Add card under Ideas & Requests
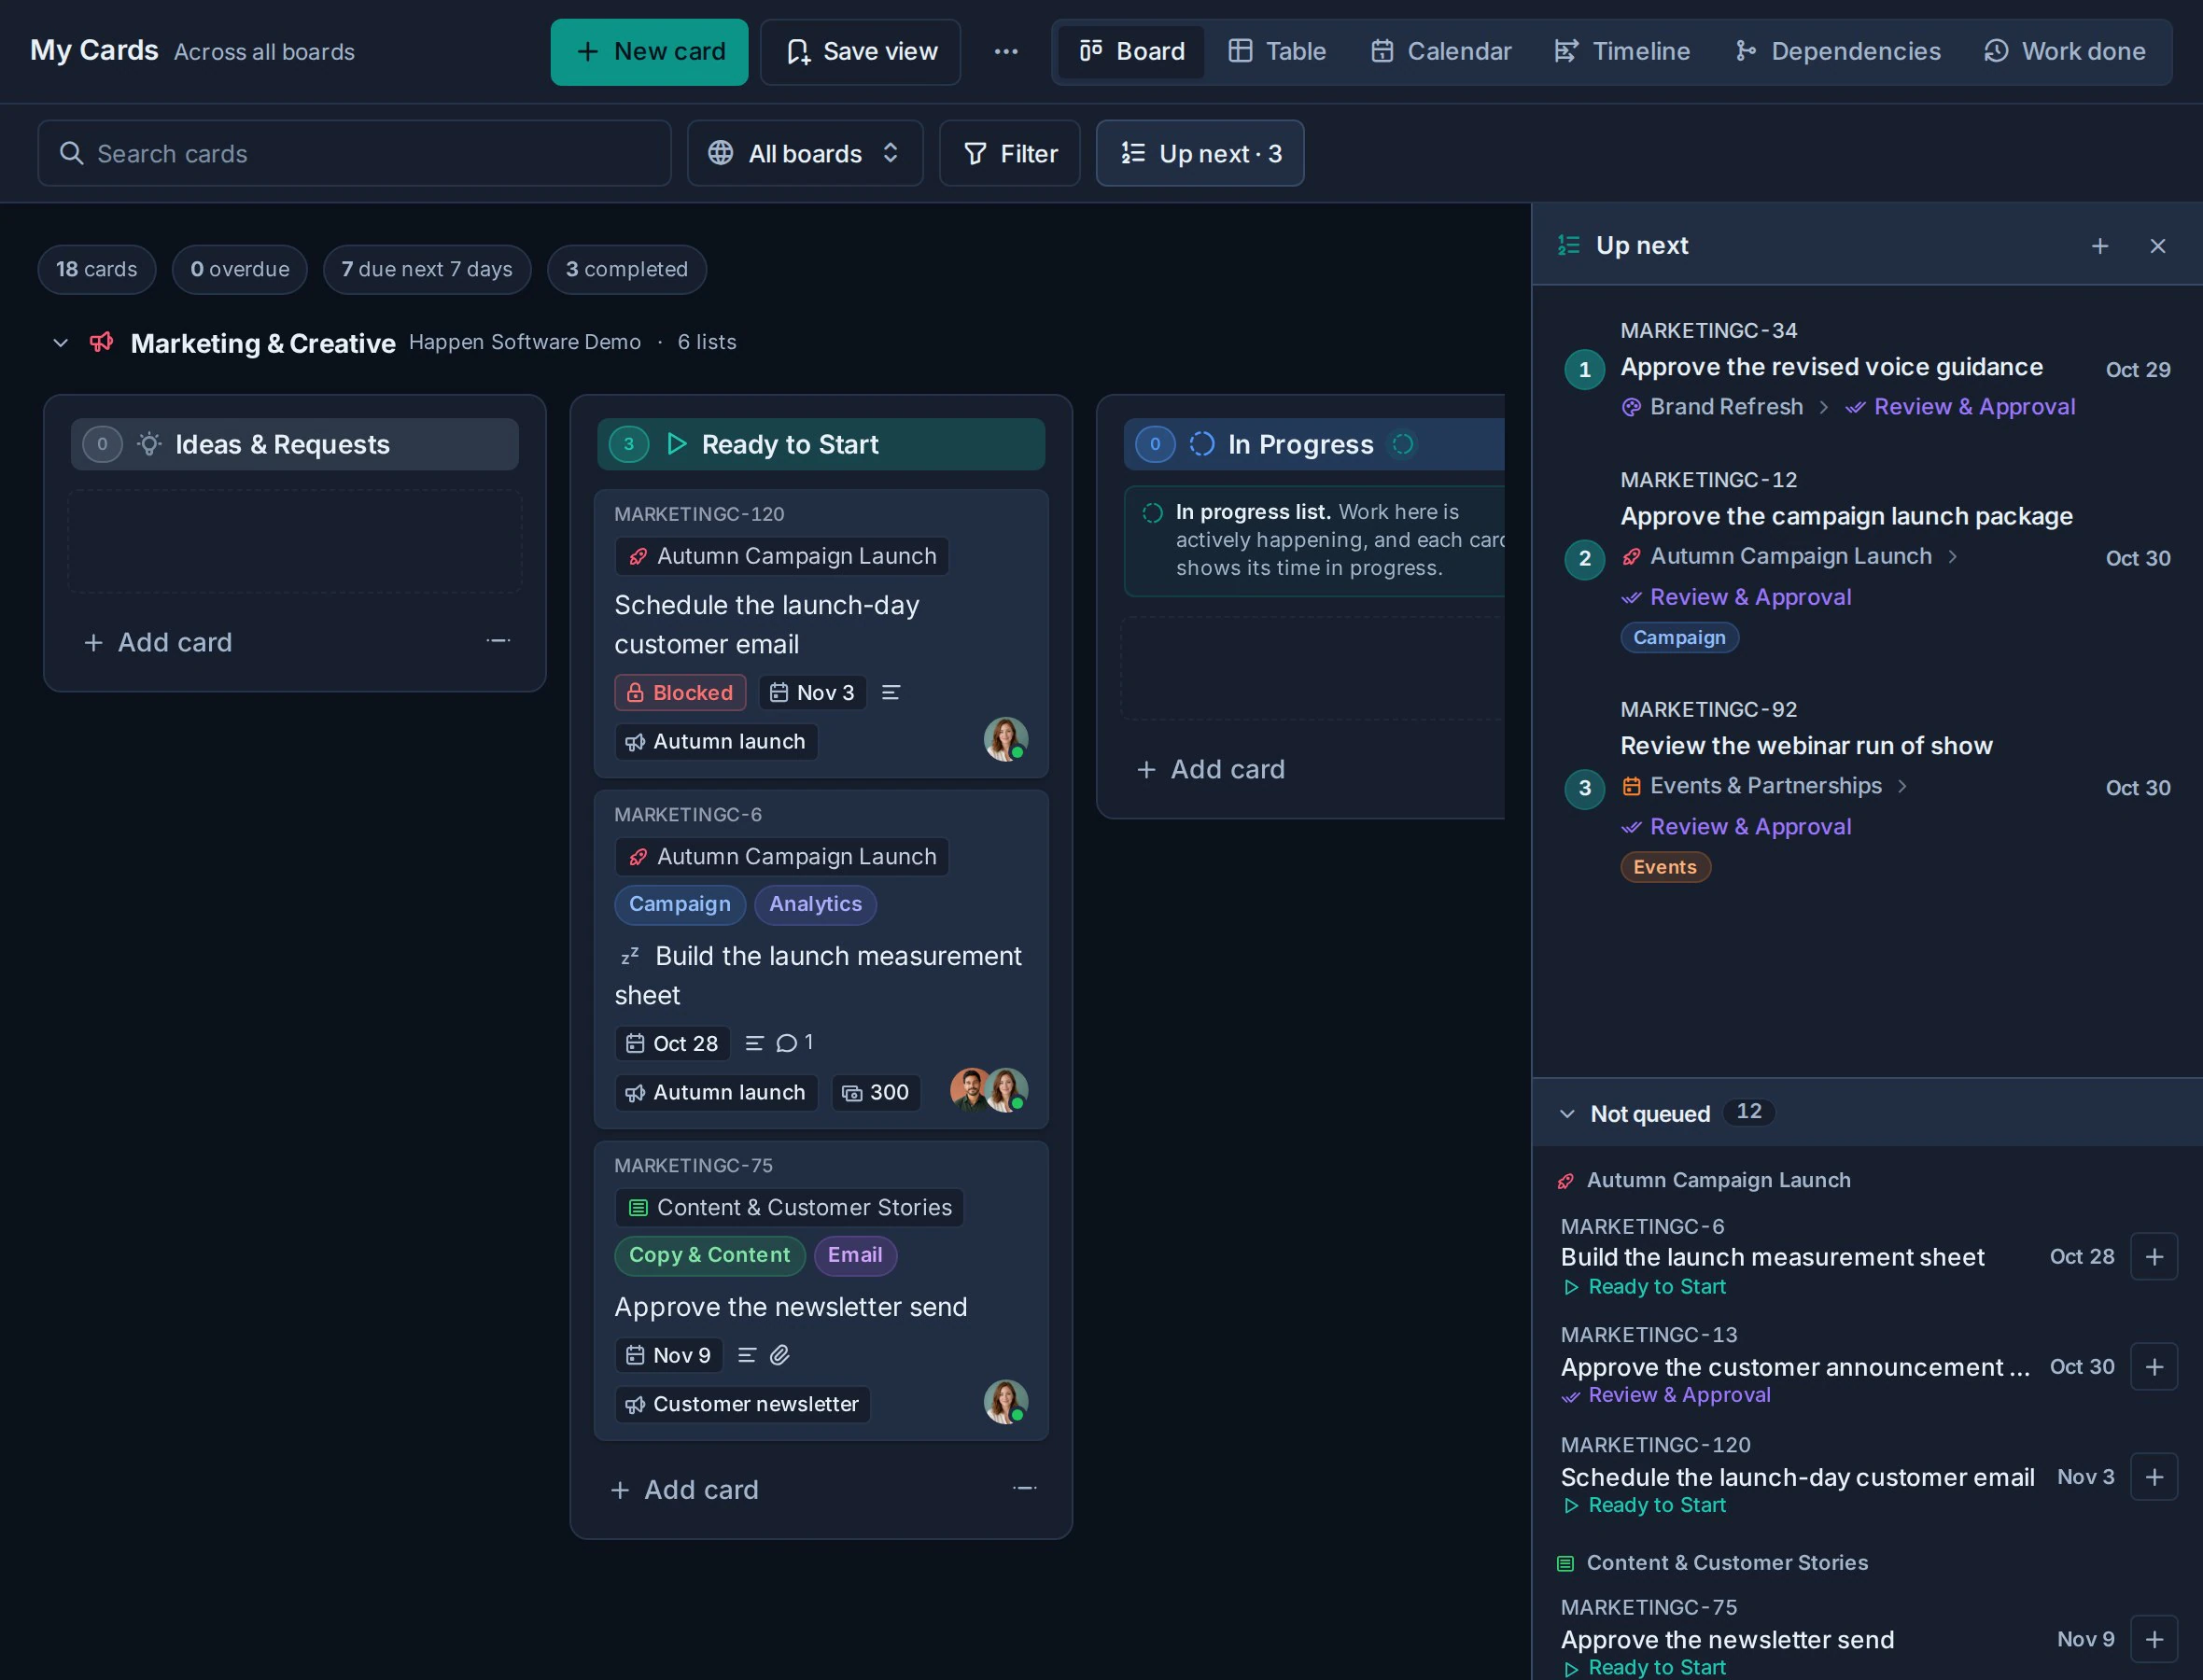This screenshot has width=2203, height=1680. pyautogui.click(x=158, y=642)
